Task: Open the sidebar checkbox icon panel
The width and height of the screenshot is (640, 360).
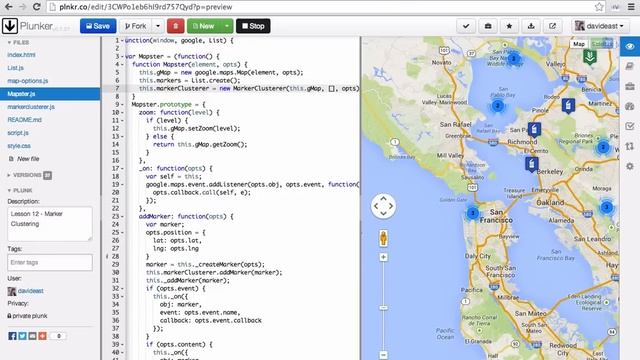Action: pyautogui.click(x=630, y=126)
